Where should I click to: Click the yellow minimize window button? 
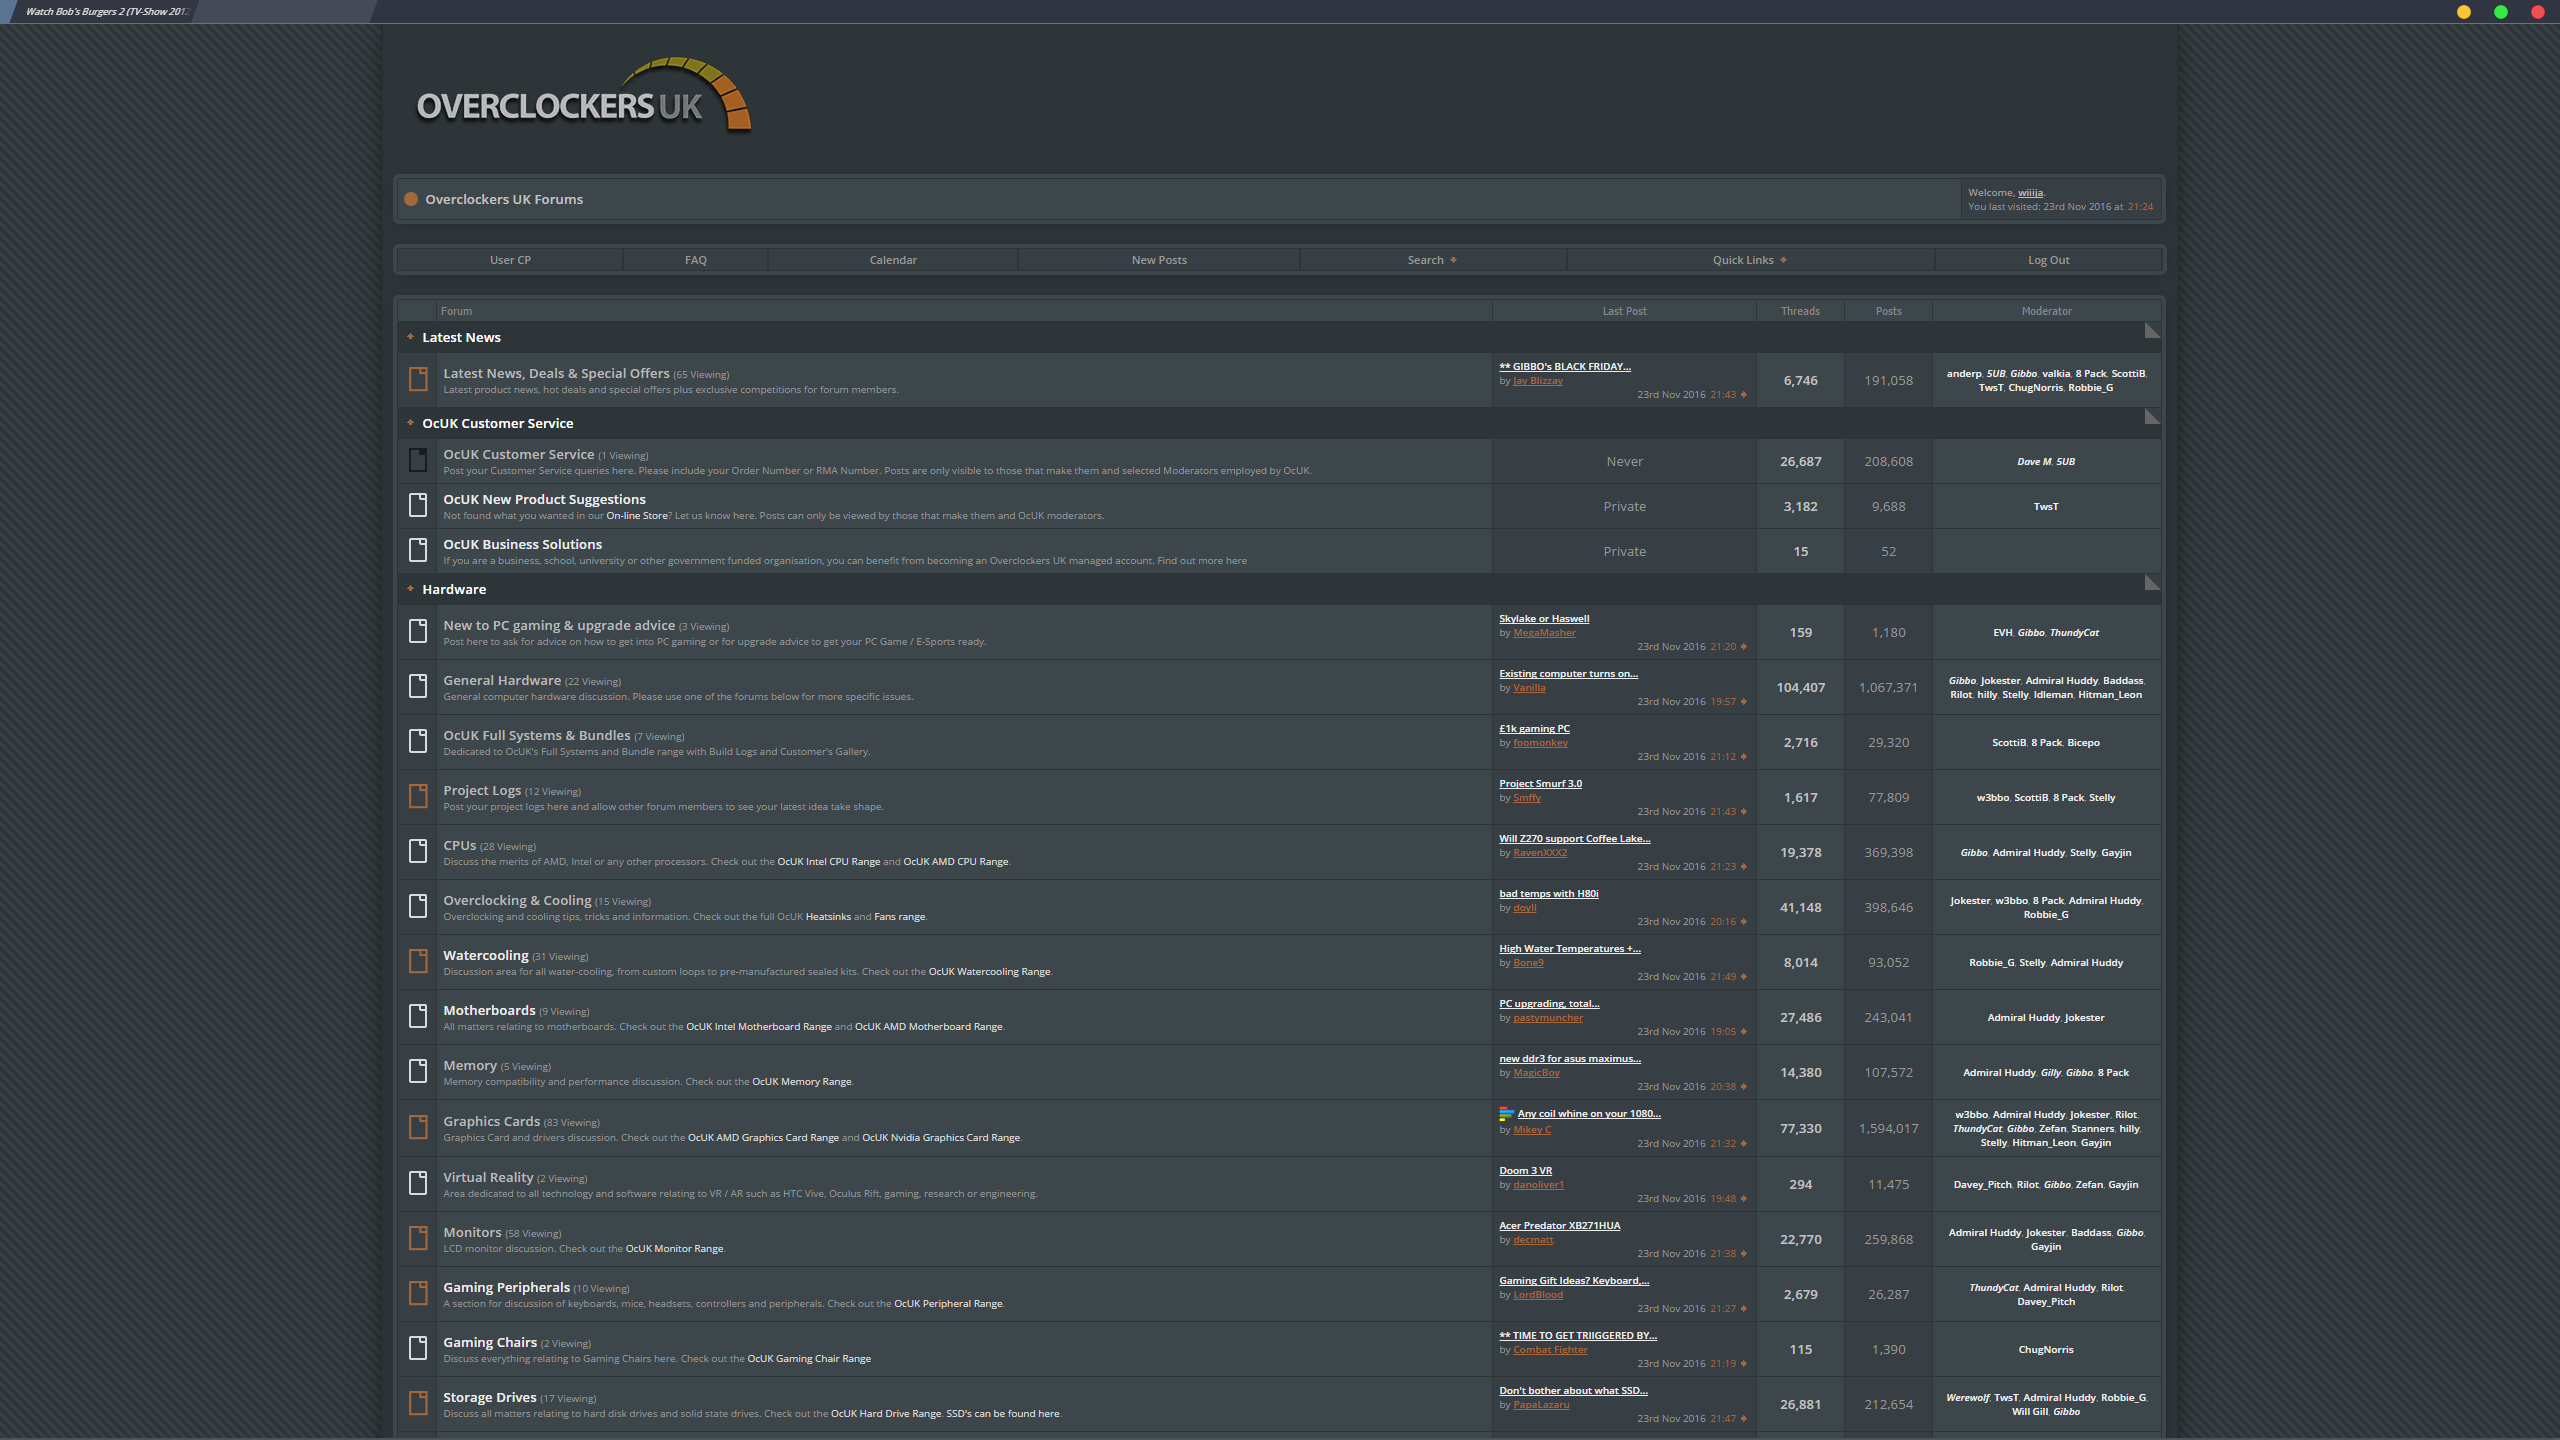tap(2464, 12)
